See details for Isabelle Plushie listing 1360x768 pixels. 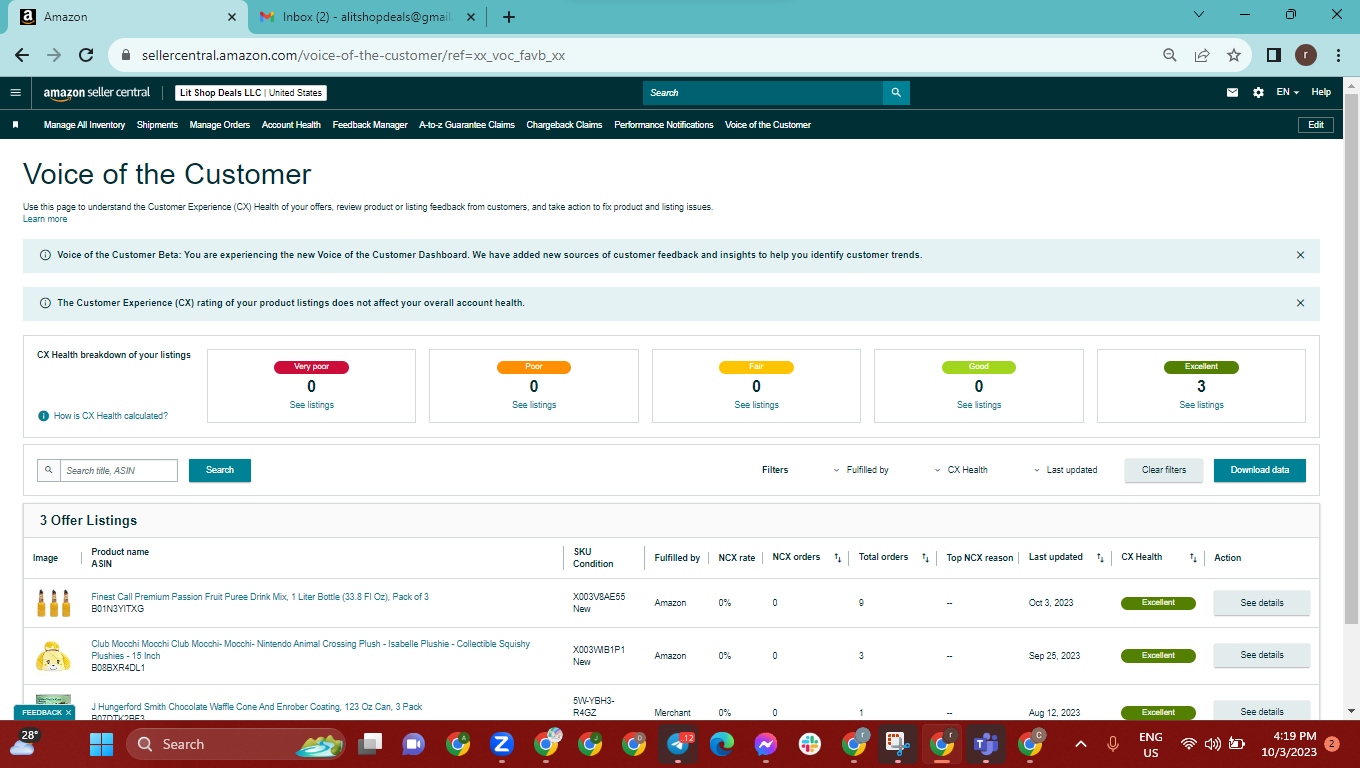click(x=1262, y=655)
